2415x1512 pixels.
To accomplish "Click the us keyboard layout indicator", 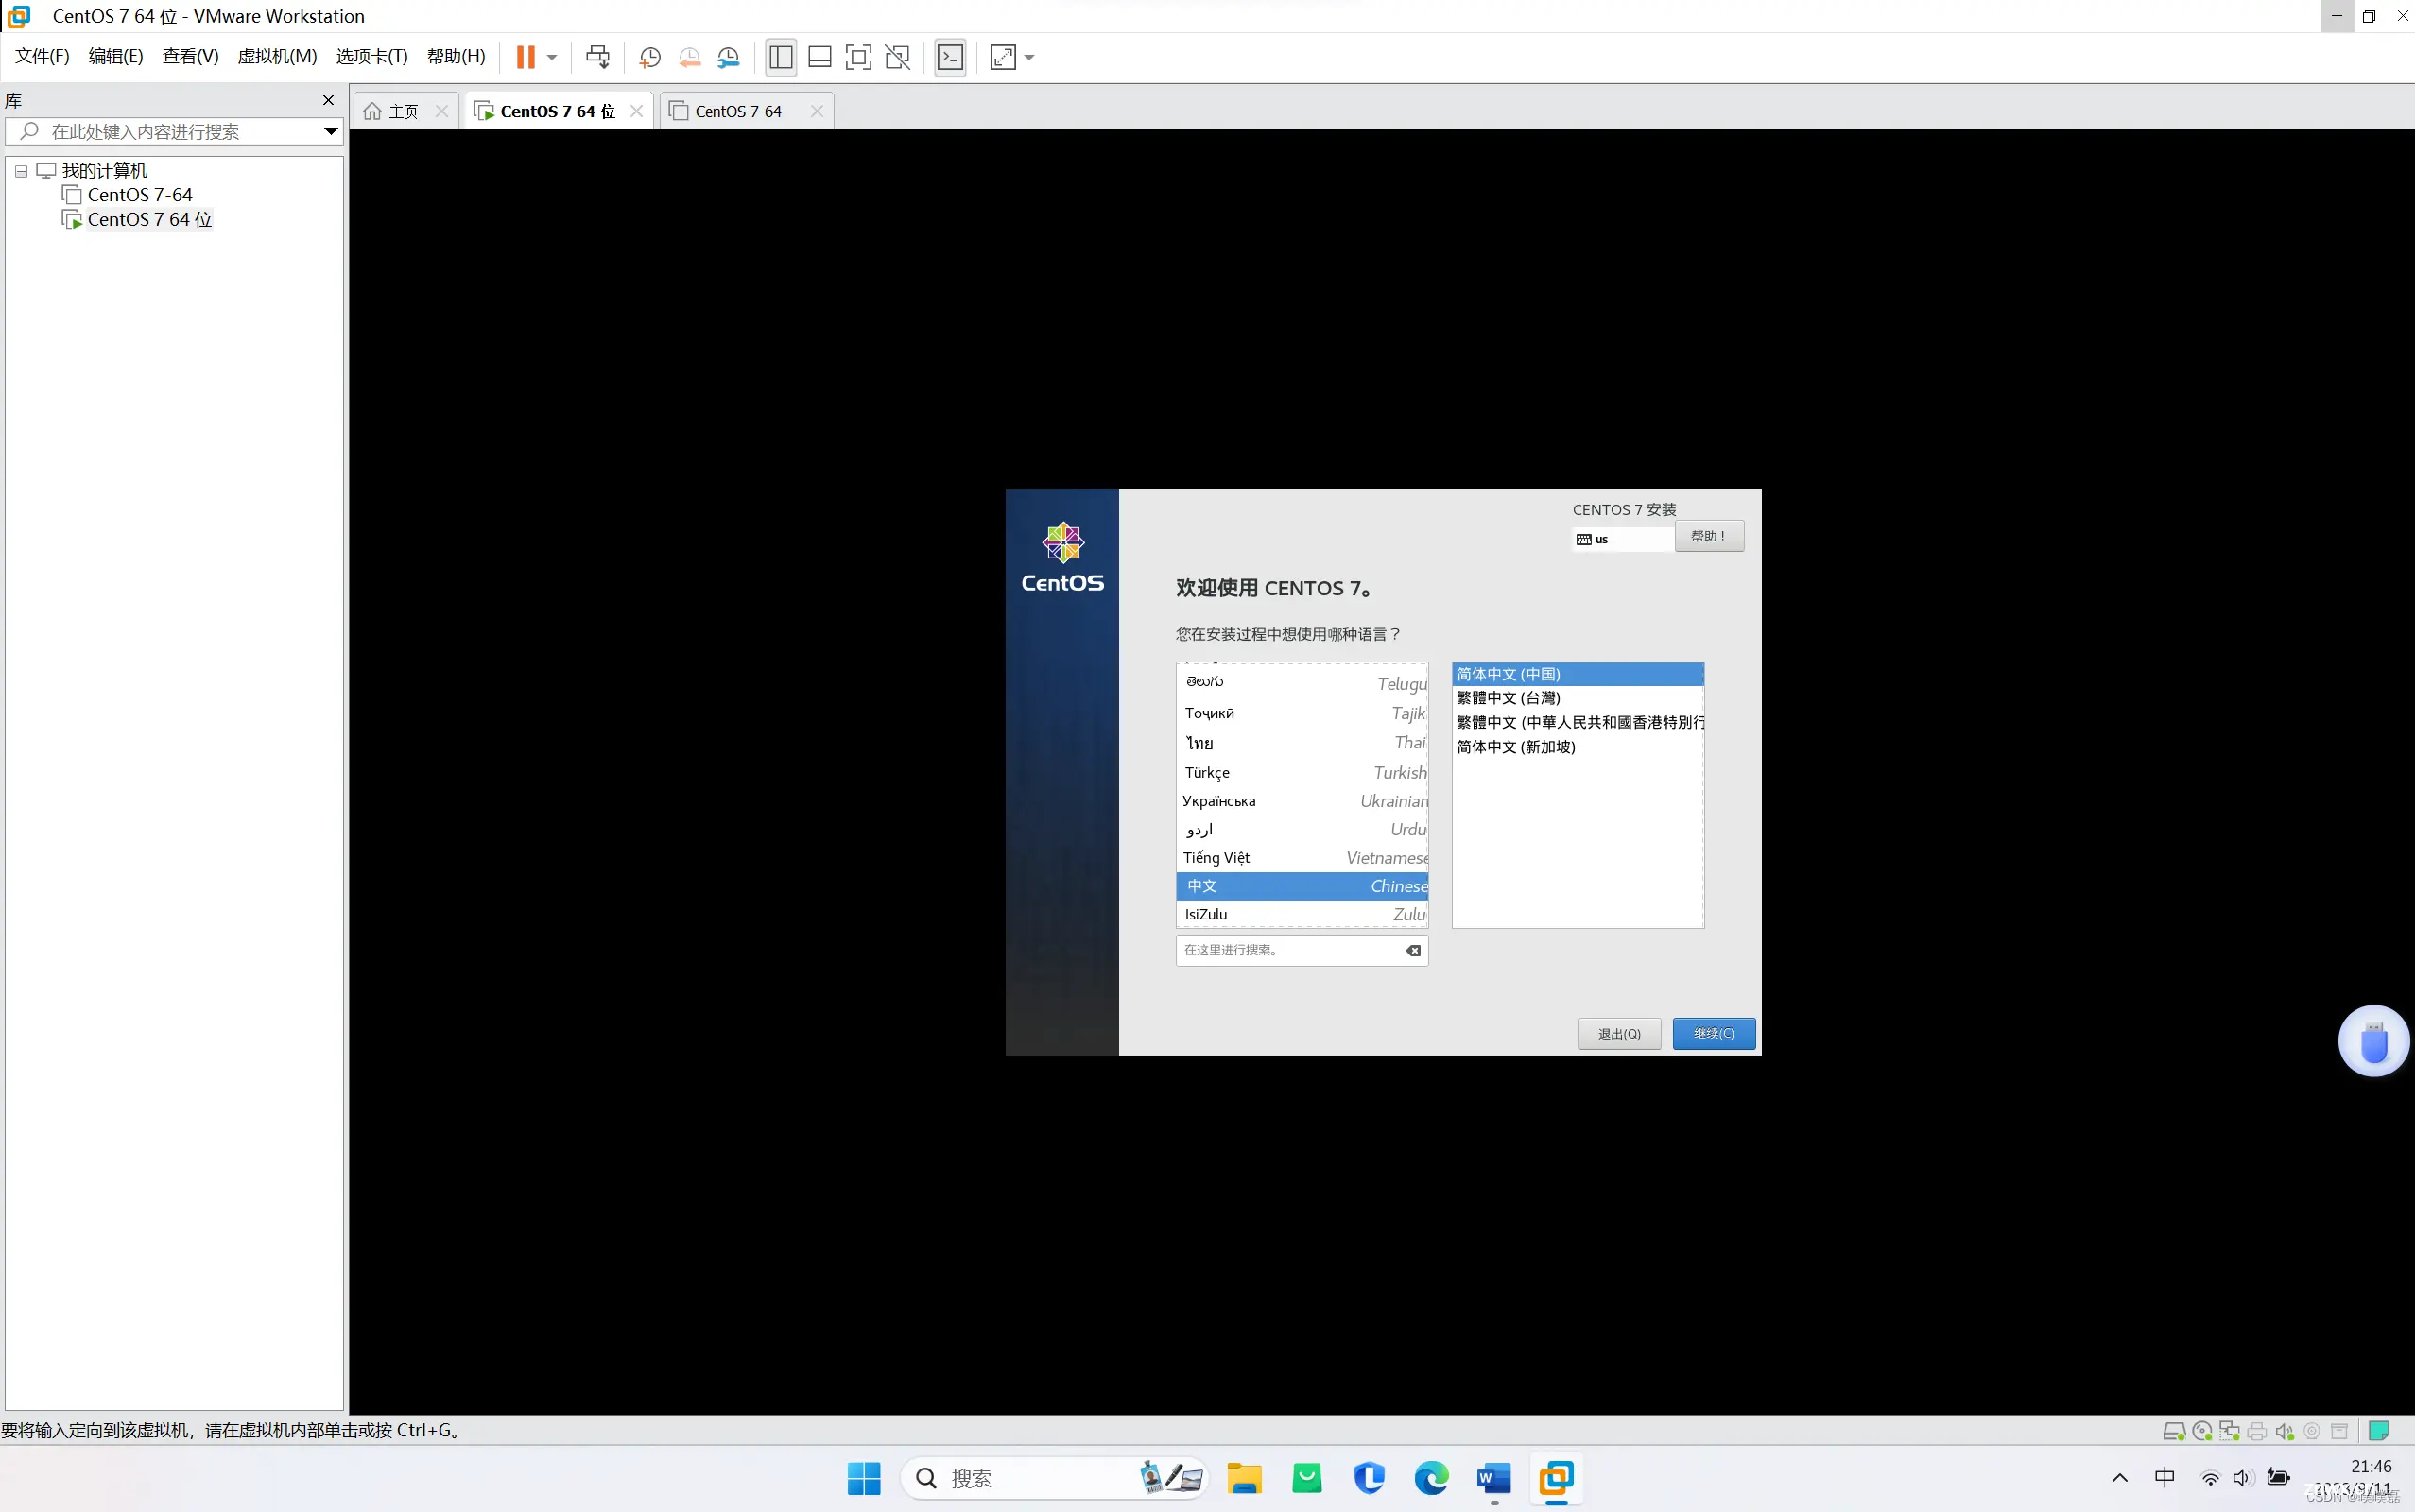I will click(x=1622, y=539).
